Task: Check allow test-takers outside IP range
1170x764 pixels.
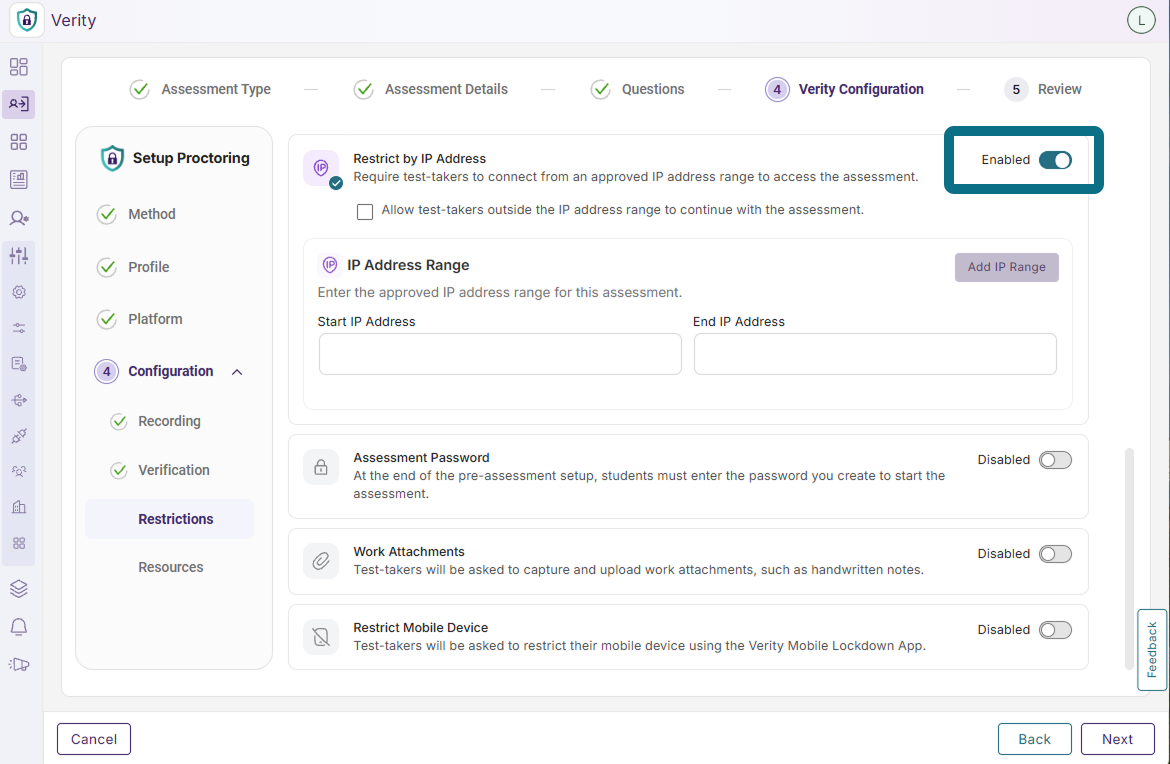Action: [365, 212]
